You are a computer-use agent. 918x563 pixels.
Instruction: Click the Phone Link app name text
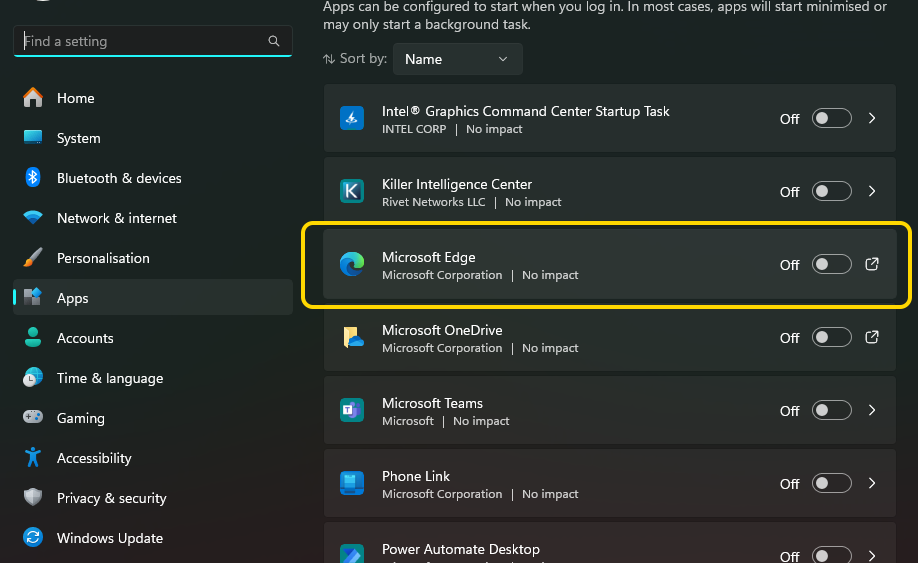point(416,476)
